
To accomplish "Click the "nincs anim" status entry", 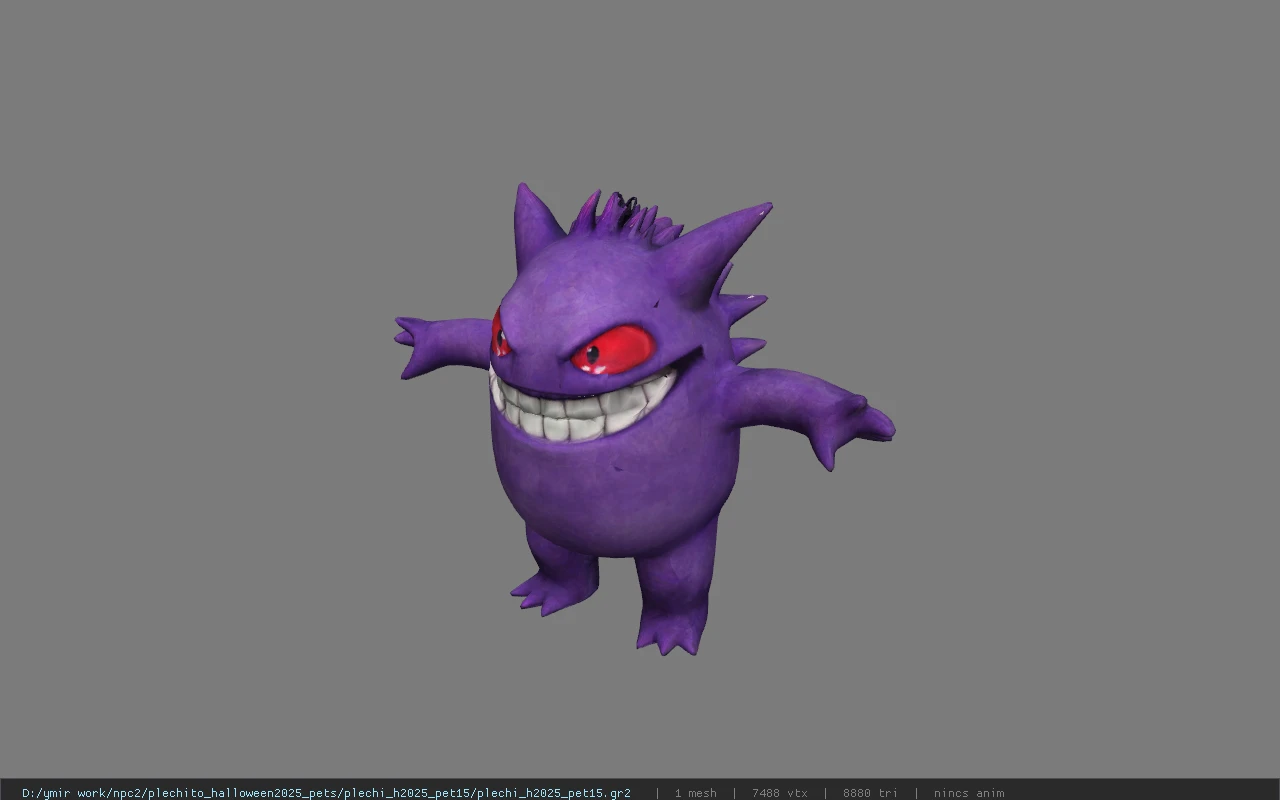I will (969, 793).
